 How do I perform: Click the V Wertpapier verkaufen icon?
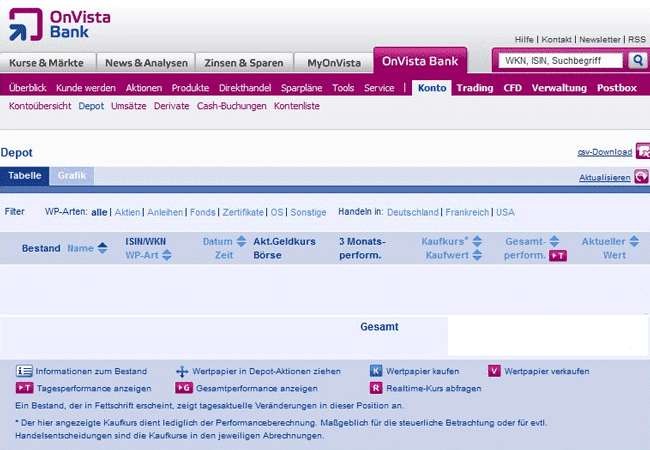[x=494, y=370]
